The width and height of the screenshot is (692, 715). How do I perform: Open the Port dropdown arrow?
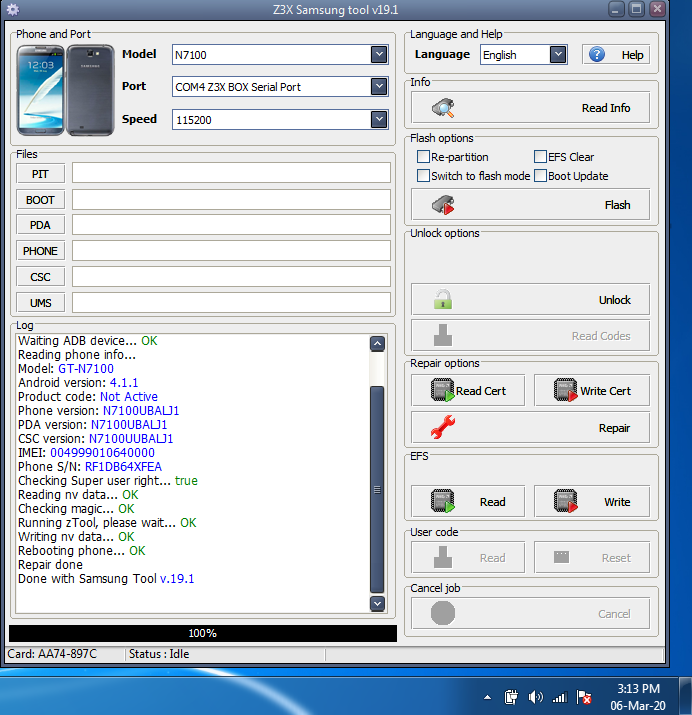(379, 86)
